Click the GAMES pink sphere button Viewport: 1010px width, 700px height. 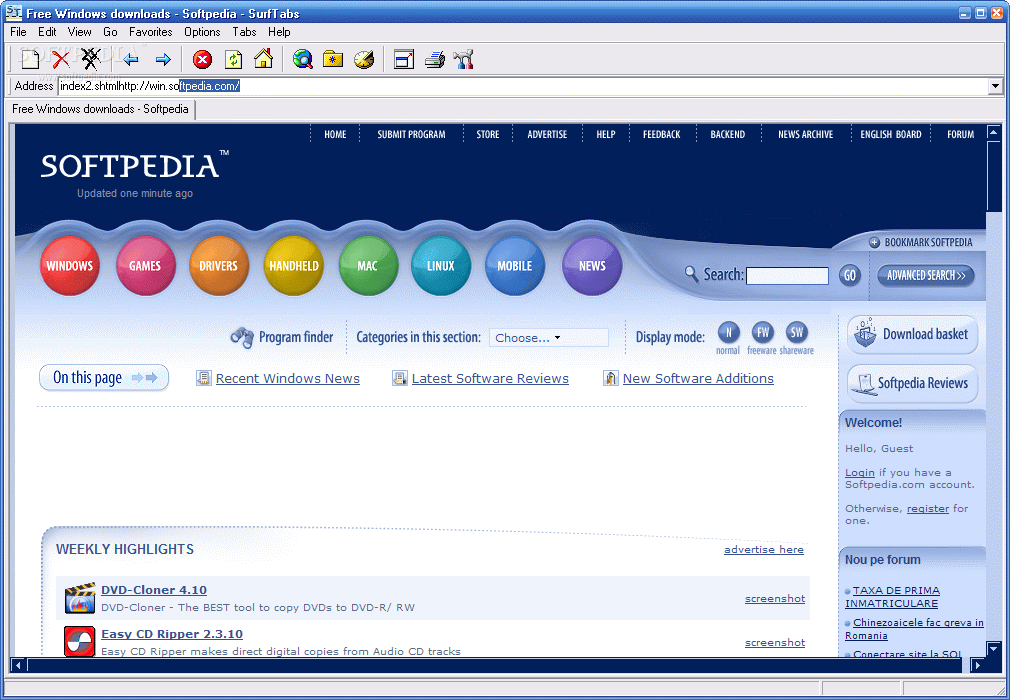145,266
